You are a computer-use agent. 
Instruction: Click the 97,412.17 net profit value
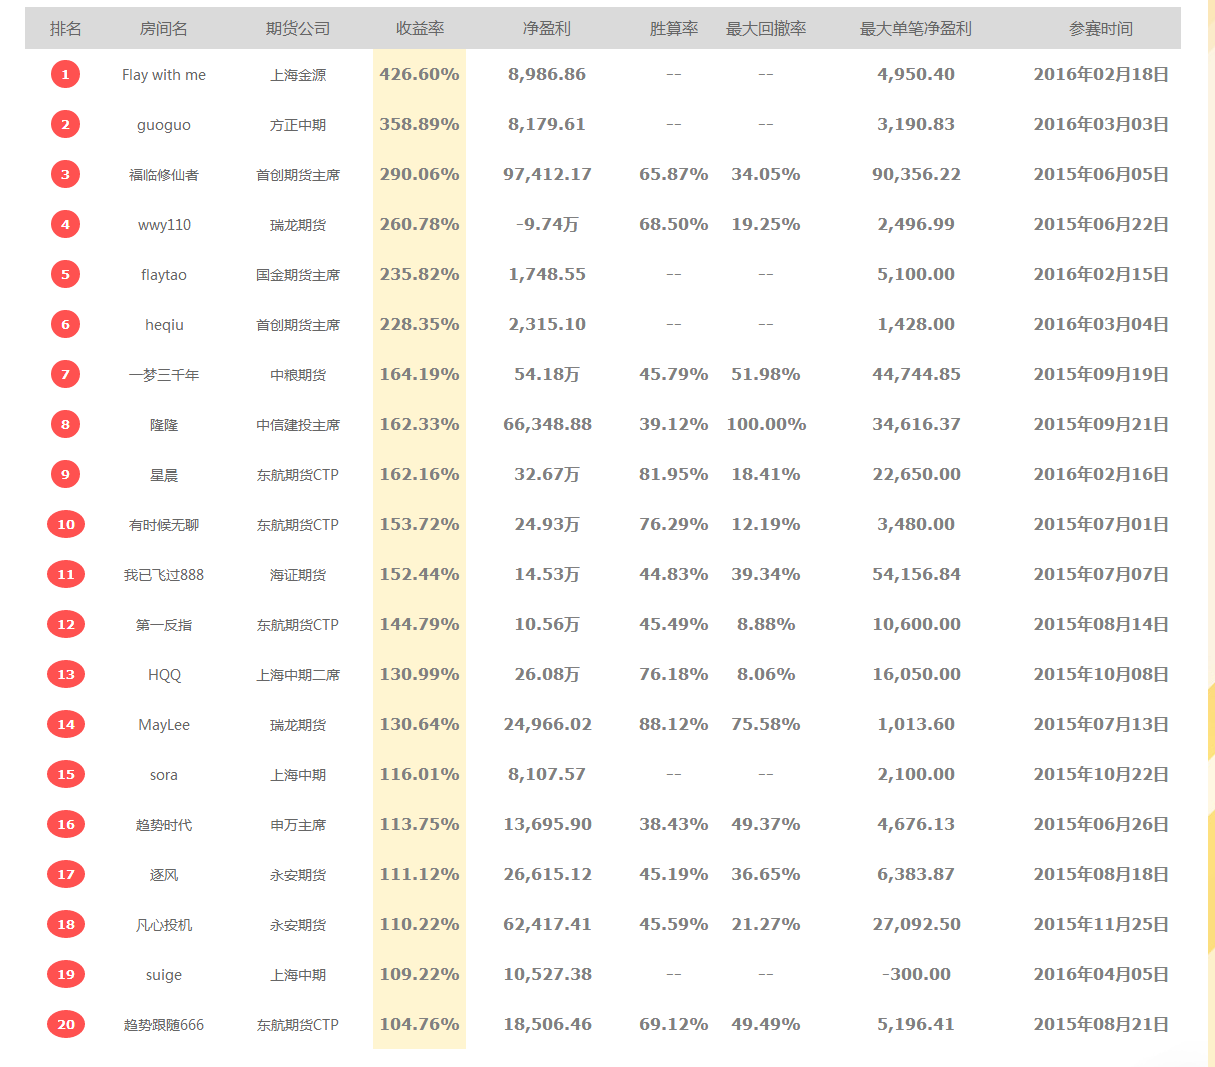coord(547,174)
